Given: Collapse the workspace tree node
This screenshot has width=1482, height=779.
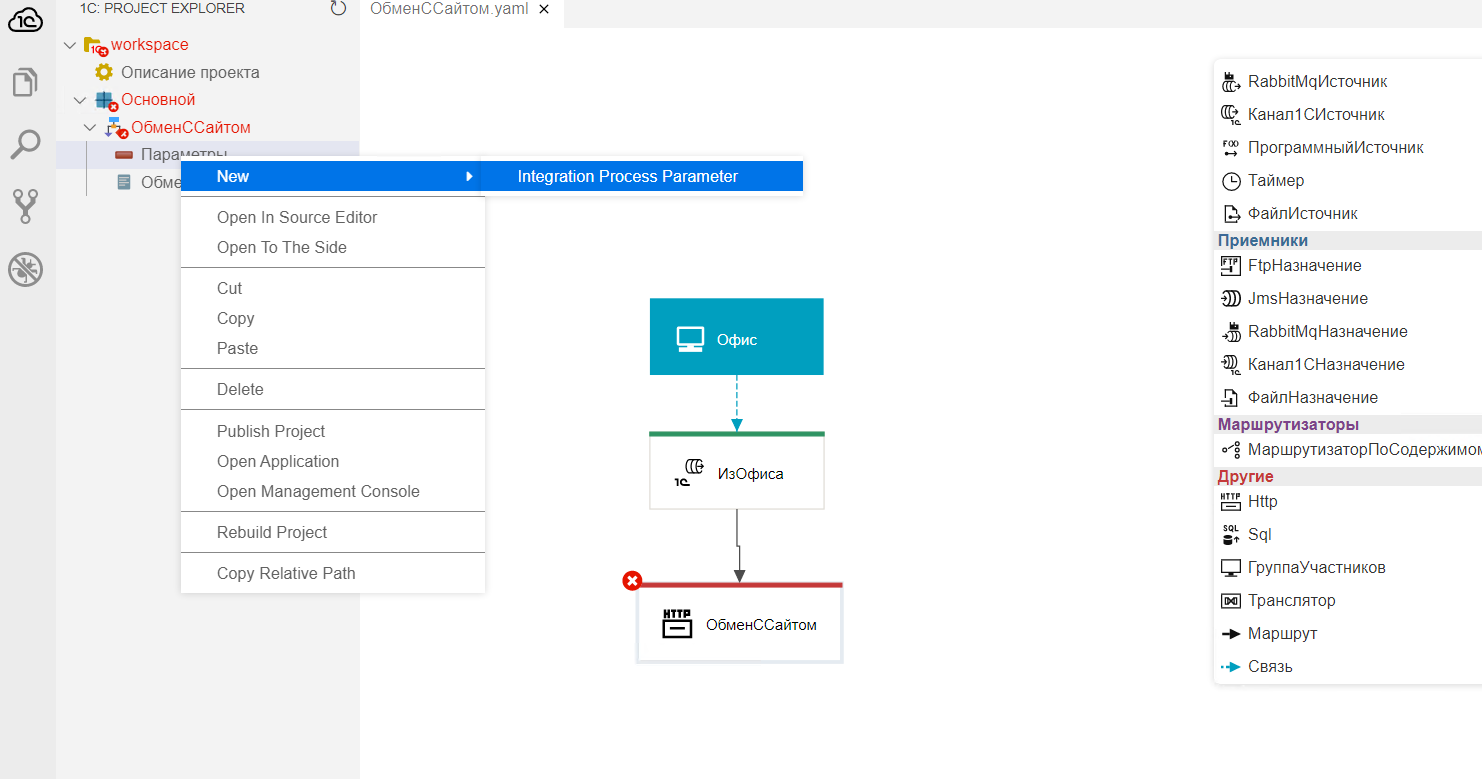Looking at the screenshot, I should (70, 45).
